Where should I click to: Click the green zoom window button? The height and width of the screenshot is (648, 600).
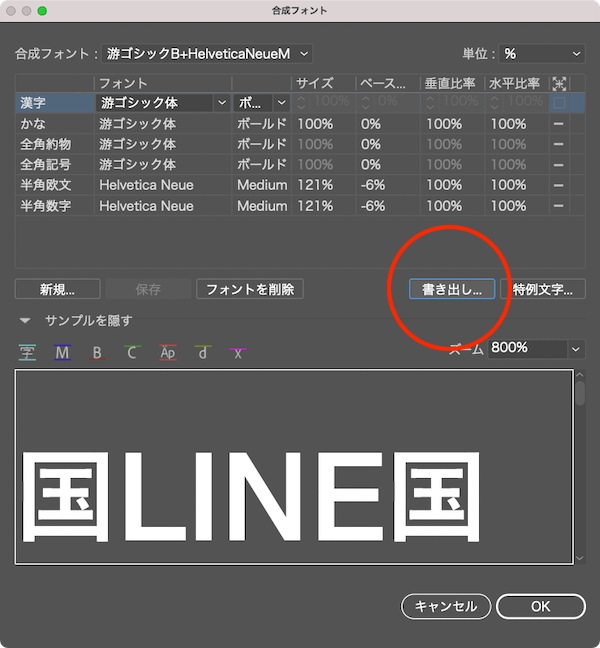(x=42, y=11)
